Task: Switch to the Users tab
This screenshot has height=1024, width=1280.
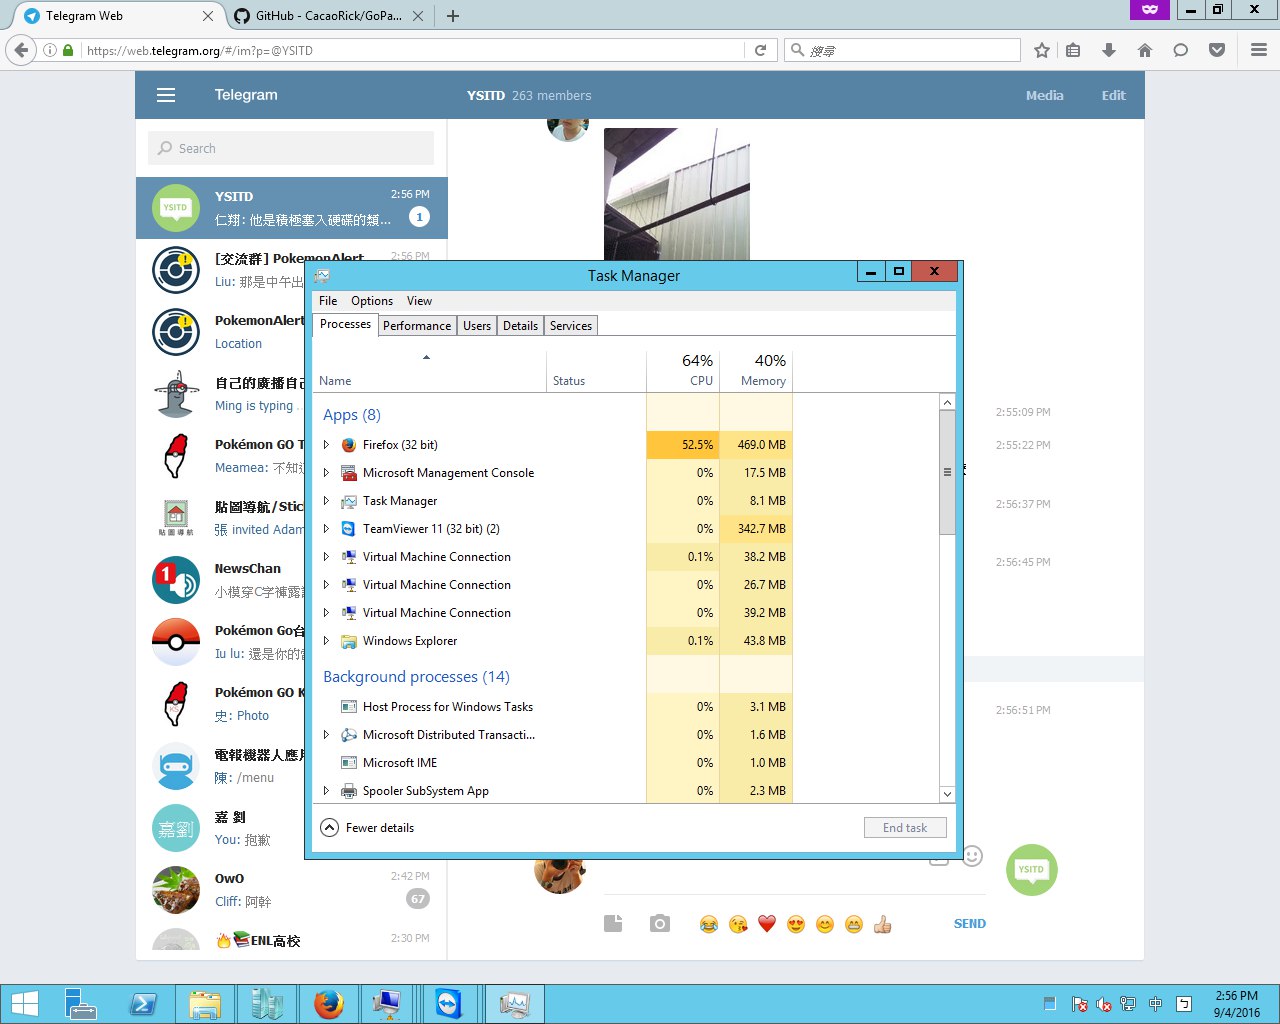Action: click(477, 326)
